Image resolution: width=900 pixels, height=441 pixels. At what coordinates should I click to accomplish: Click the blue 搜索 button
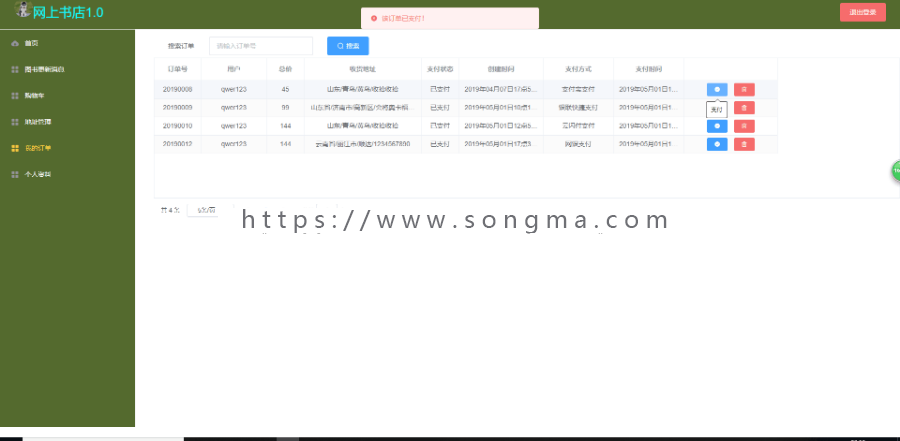(x=348, y=46)
